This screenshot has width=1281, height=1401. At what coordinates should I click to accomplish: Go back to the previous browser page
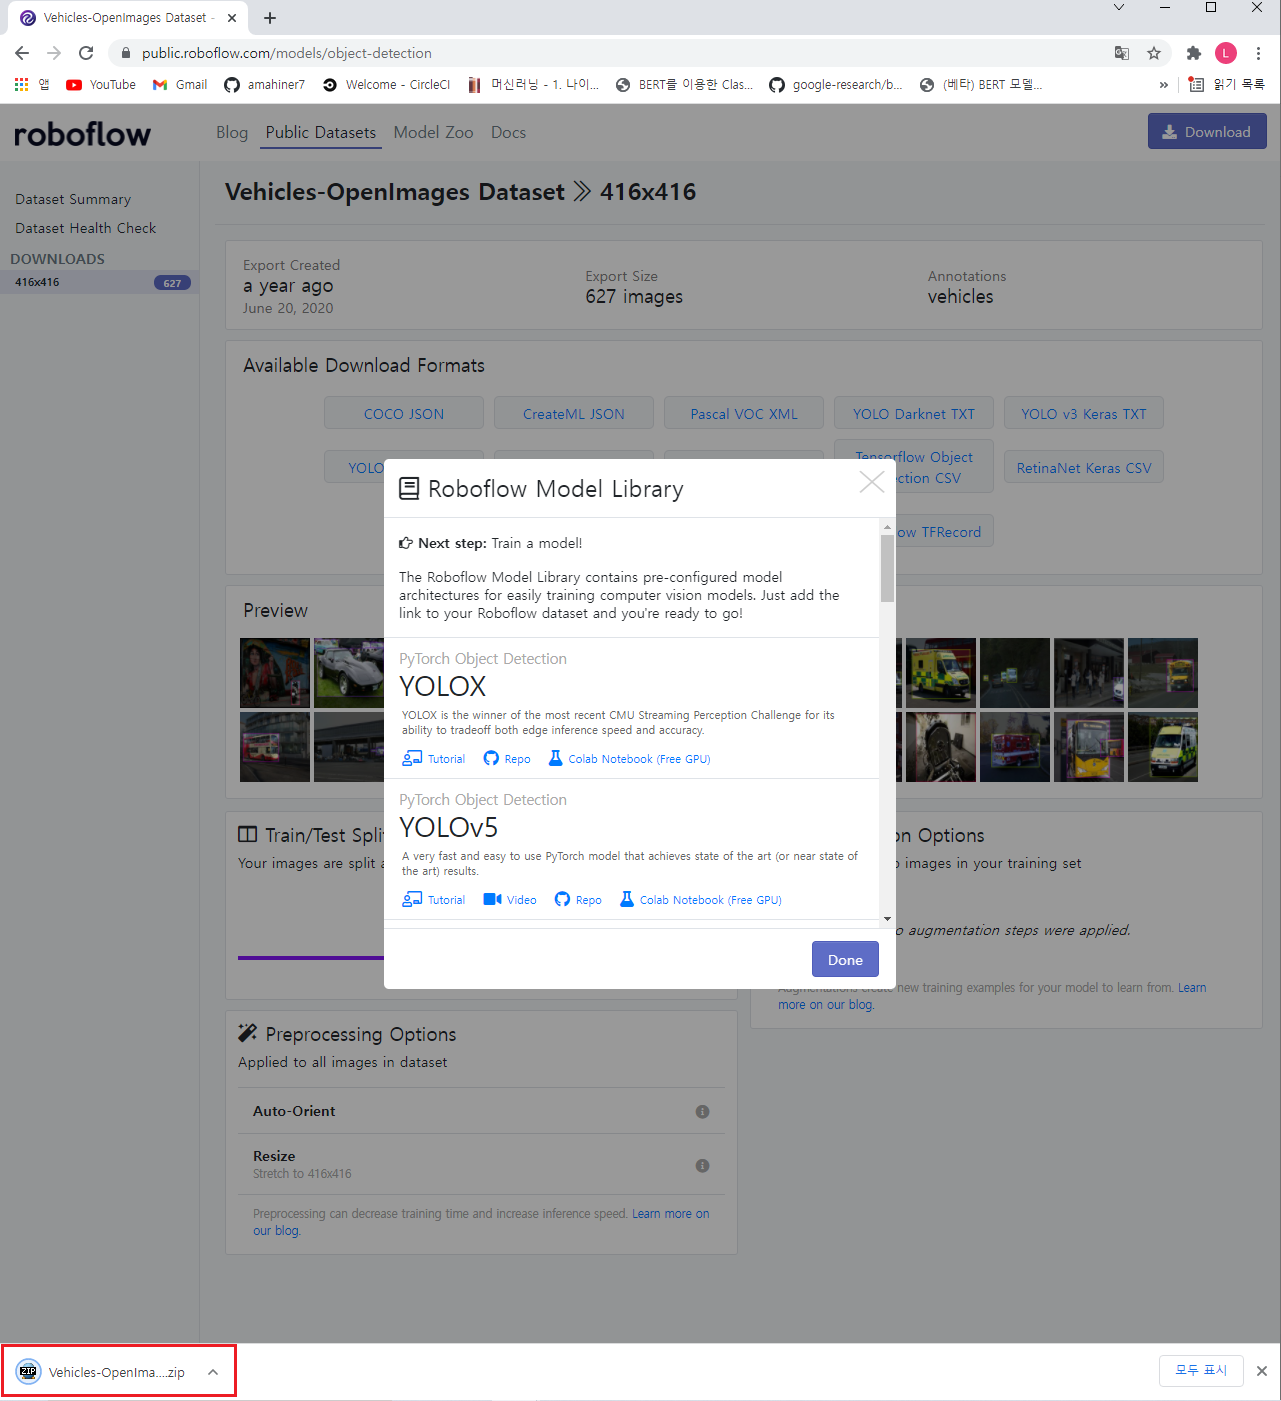tap(22, 53)
